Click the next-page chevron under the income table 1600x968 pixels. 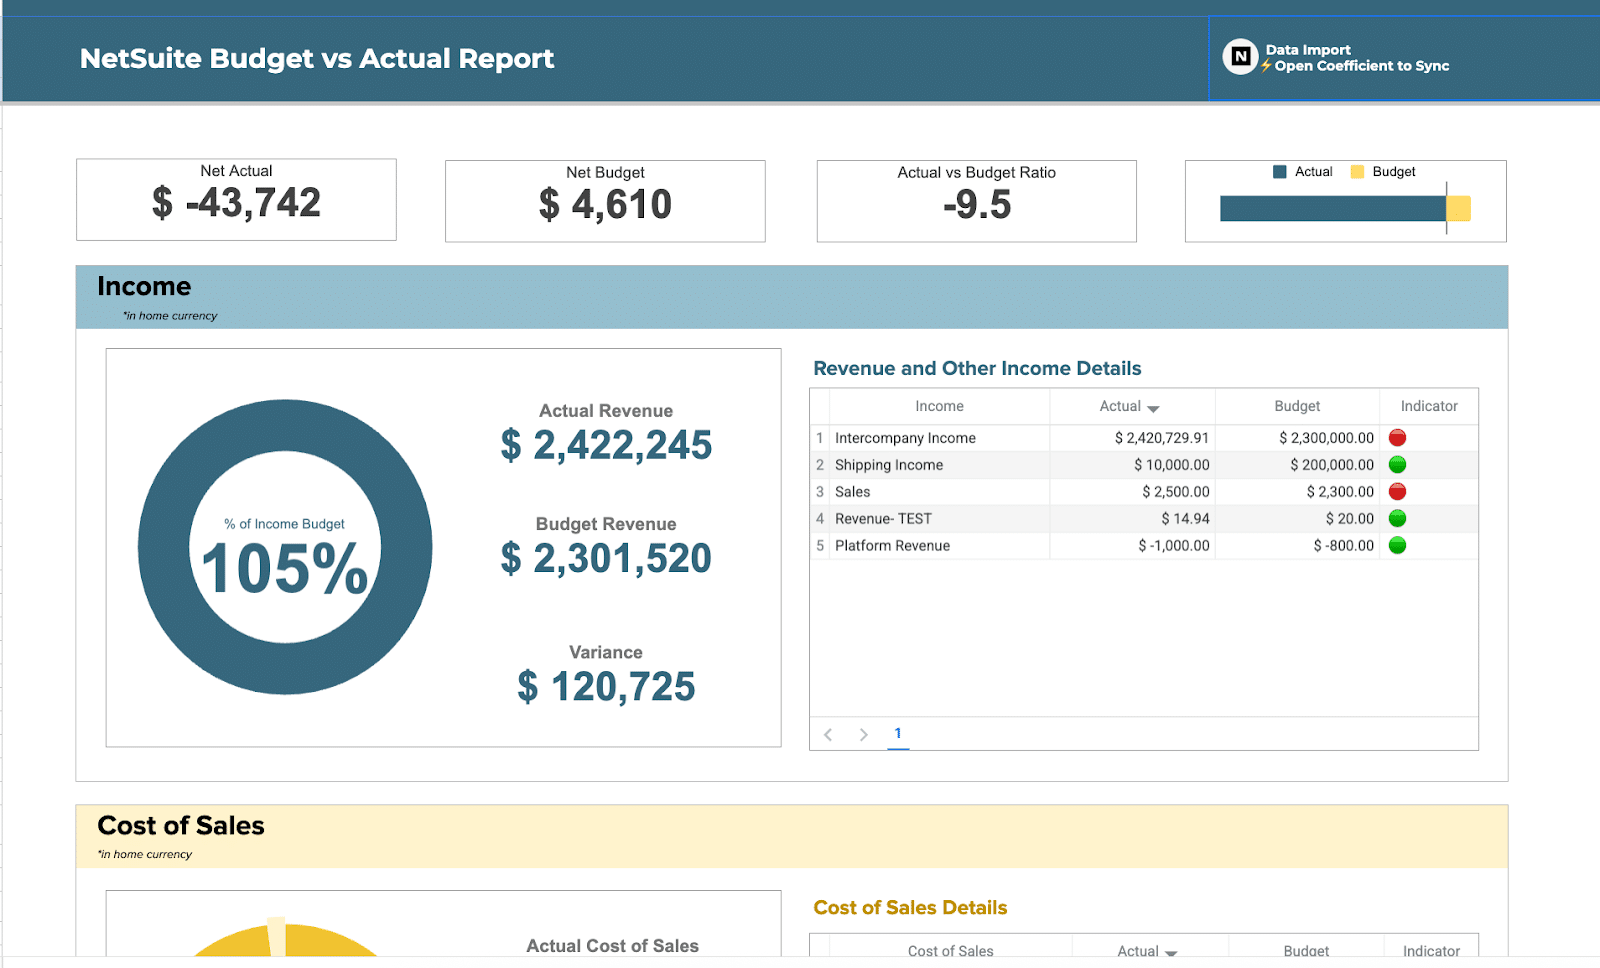(863, 733)
